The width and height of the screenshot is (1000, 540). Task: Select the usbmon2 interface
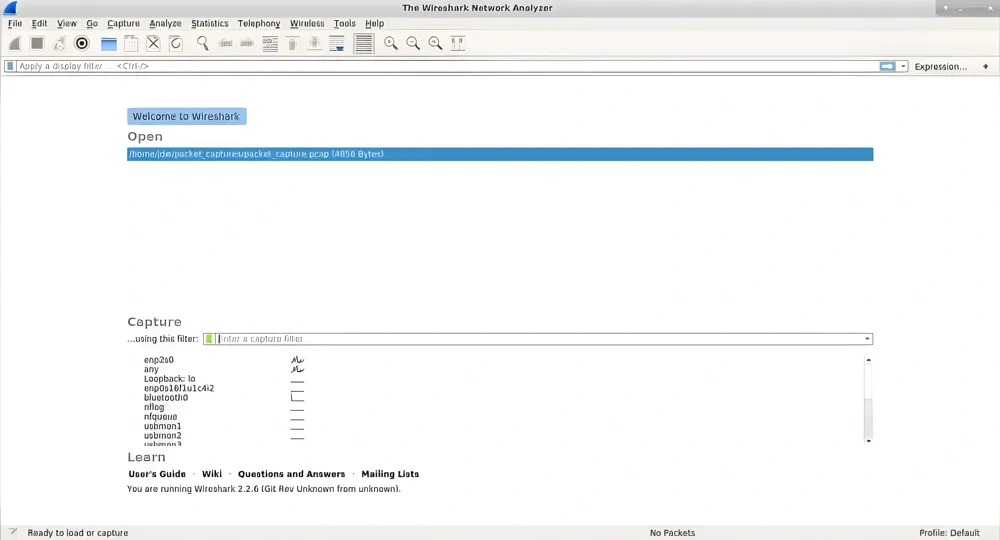[163, 436]
